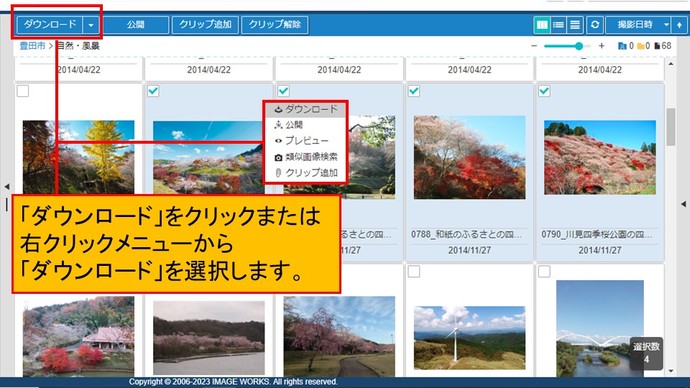Uncheck the checkbox for 0790_川見四季桜公園 photo
The height and width of the screenshot is (388, 690).
[544, 91]
